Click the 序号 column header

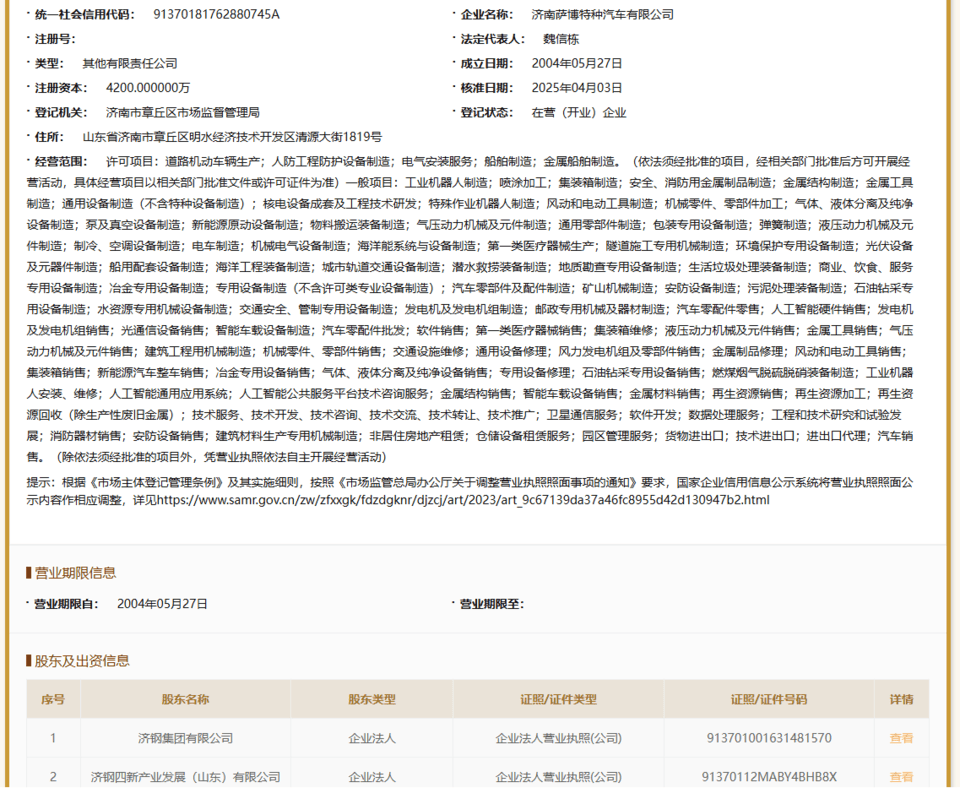tap(53, 699)
